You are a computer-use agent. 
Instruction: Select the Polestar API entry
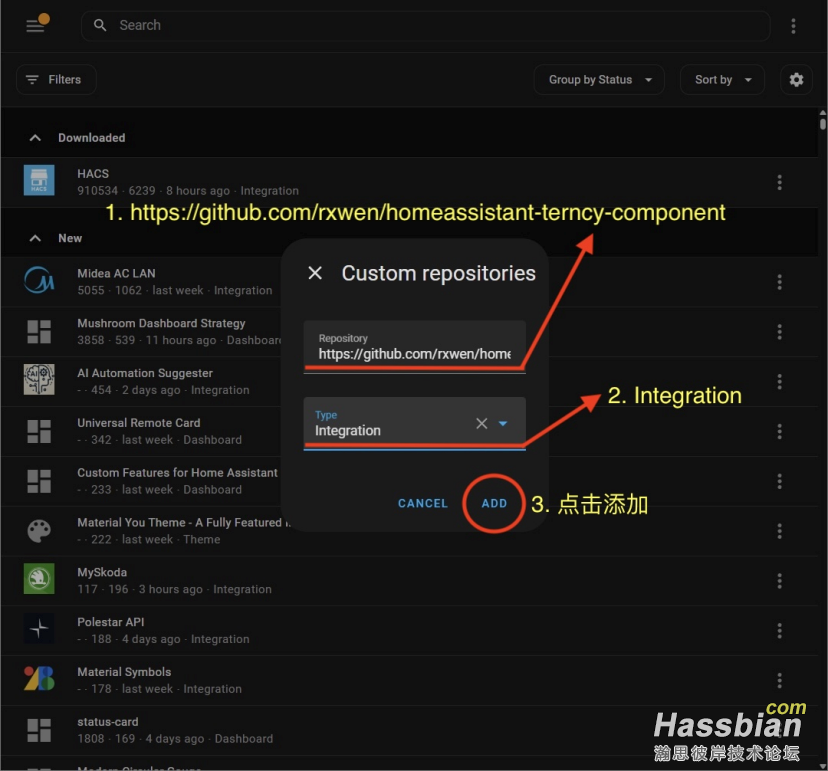click(x=110, y=622)
